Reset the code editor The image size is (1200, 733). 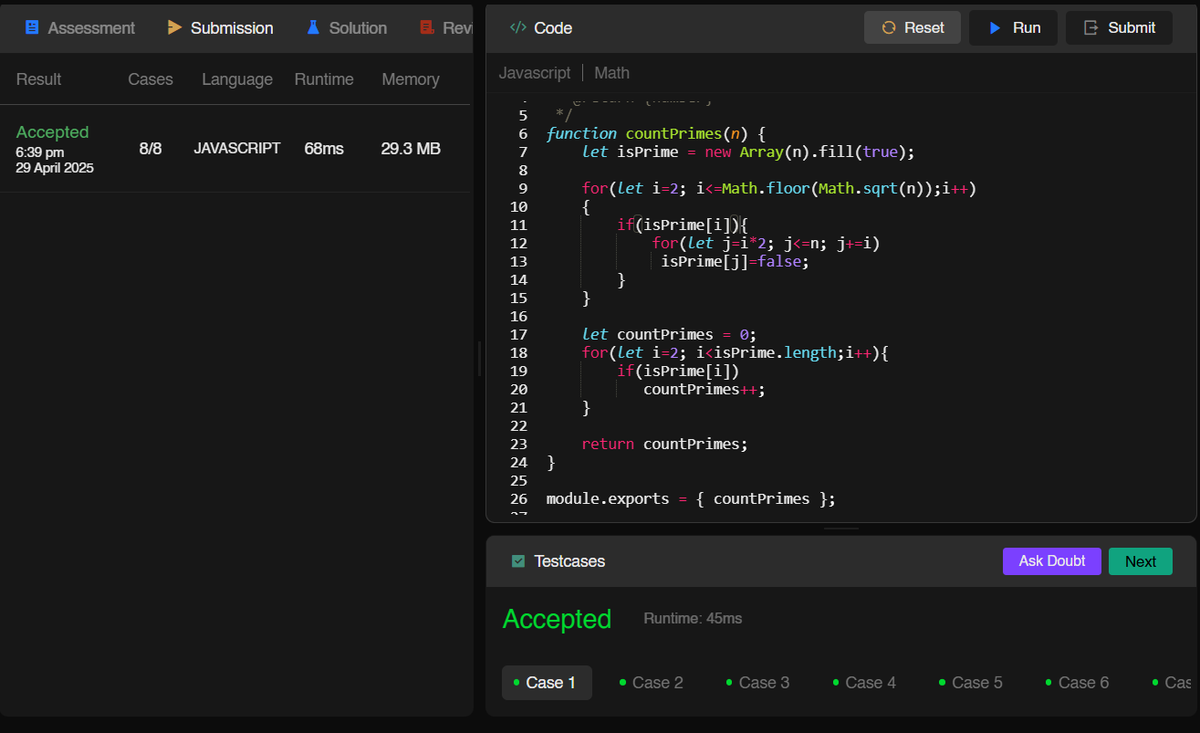point(912,28)
